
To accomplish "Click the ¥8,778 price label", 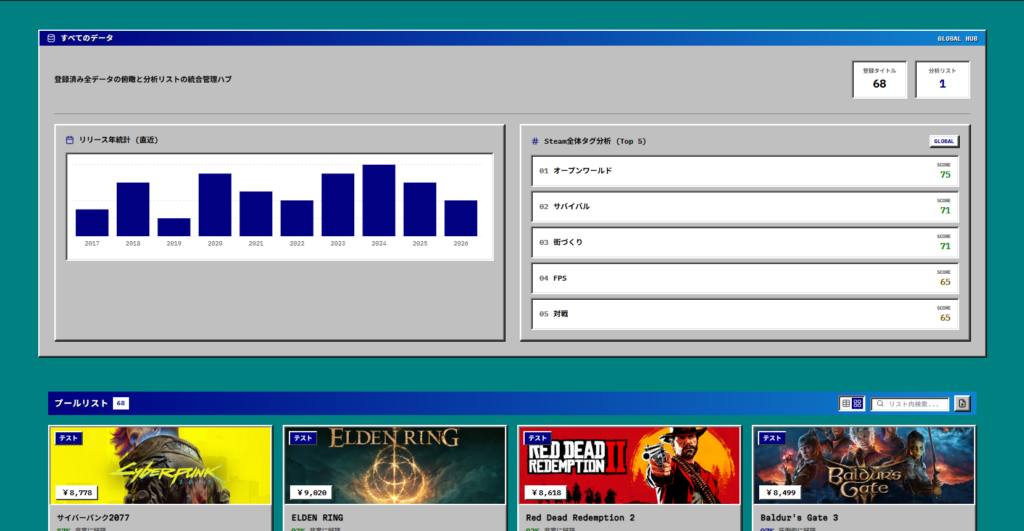I will tap(77, 492).
